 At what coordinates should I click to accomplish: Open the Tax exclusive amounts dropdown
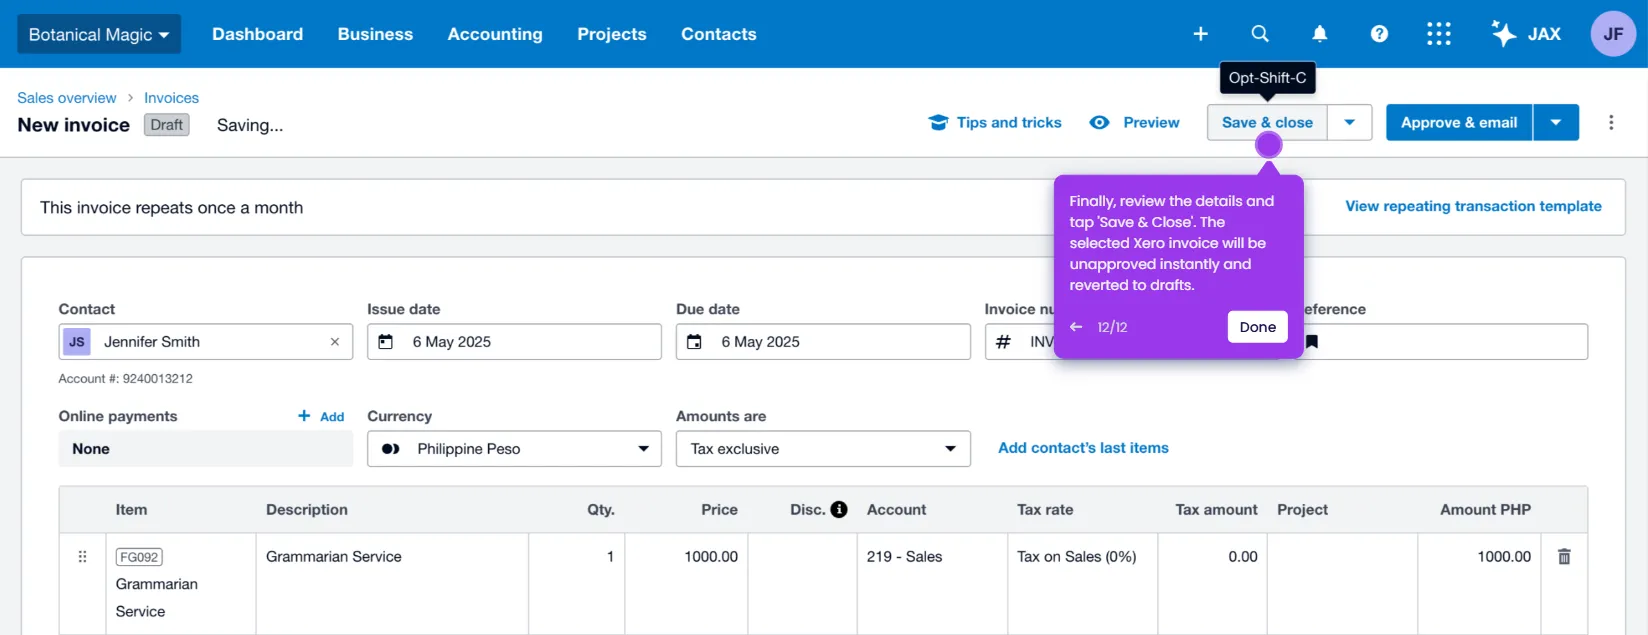click(823, 449)
